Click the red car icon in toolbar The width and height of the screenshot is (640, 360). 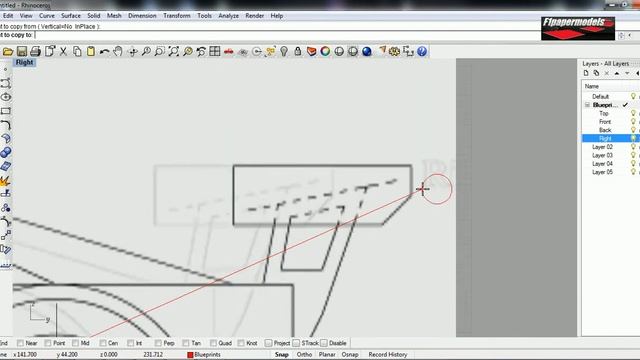[229, 51]
